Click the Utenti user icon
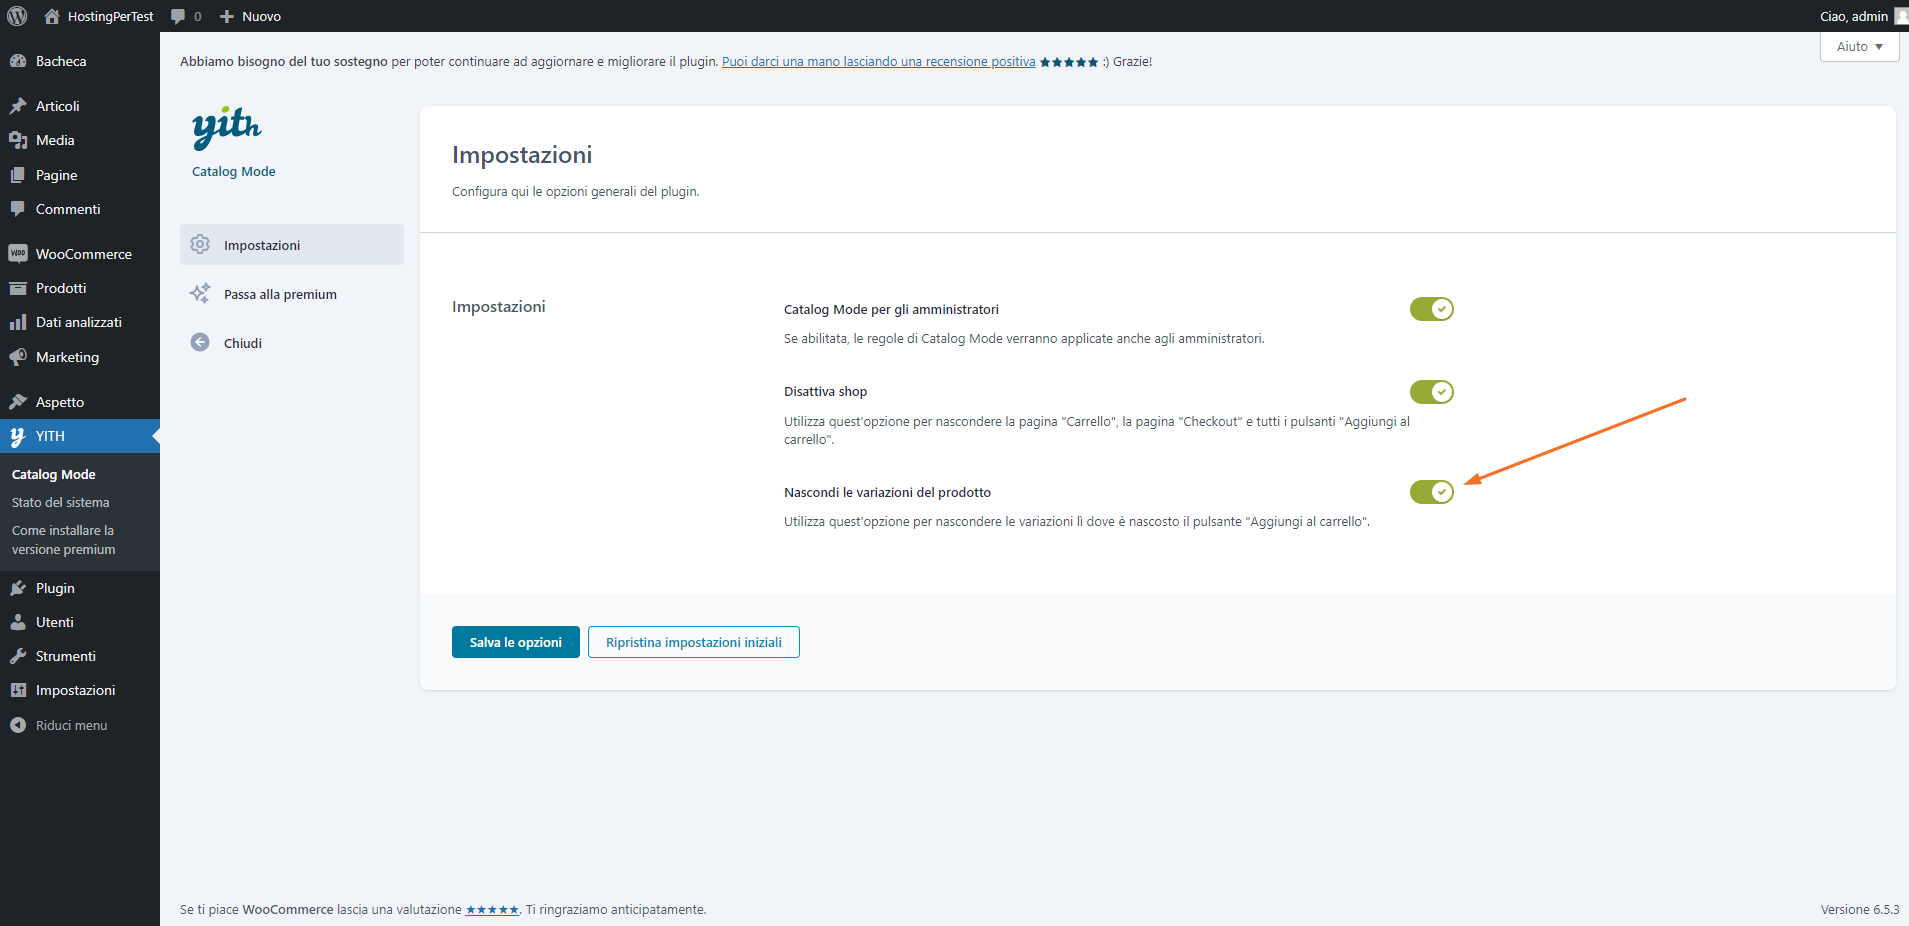Screen dimensions: 1909x926 (18, 622)
